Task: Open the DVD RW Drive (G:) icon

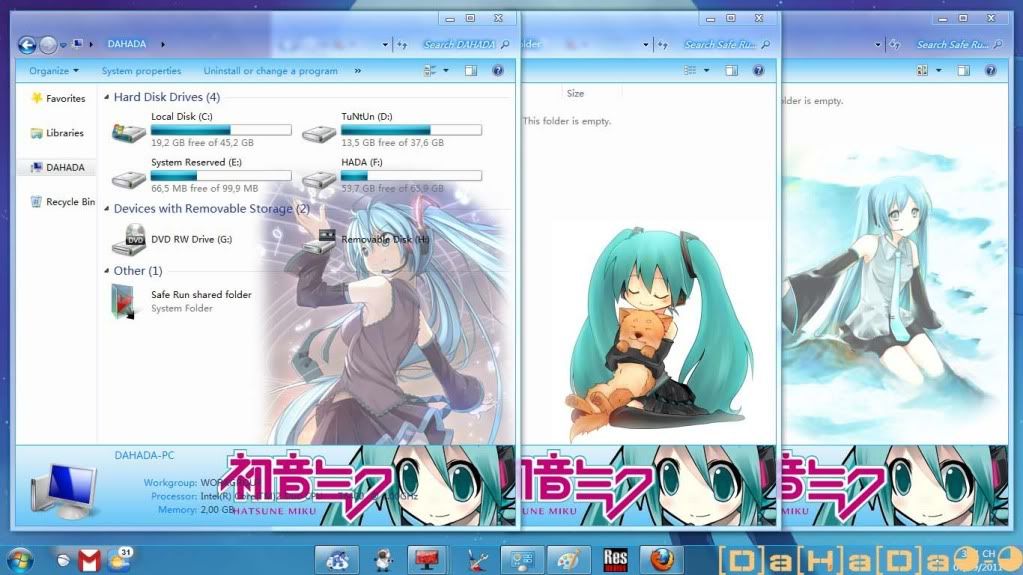Action: click(130, 239)
